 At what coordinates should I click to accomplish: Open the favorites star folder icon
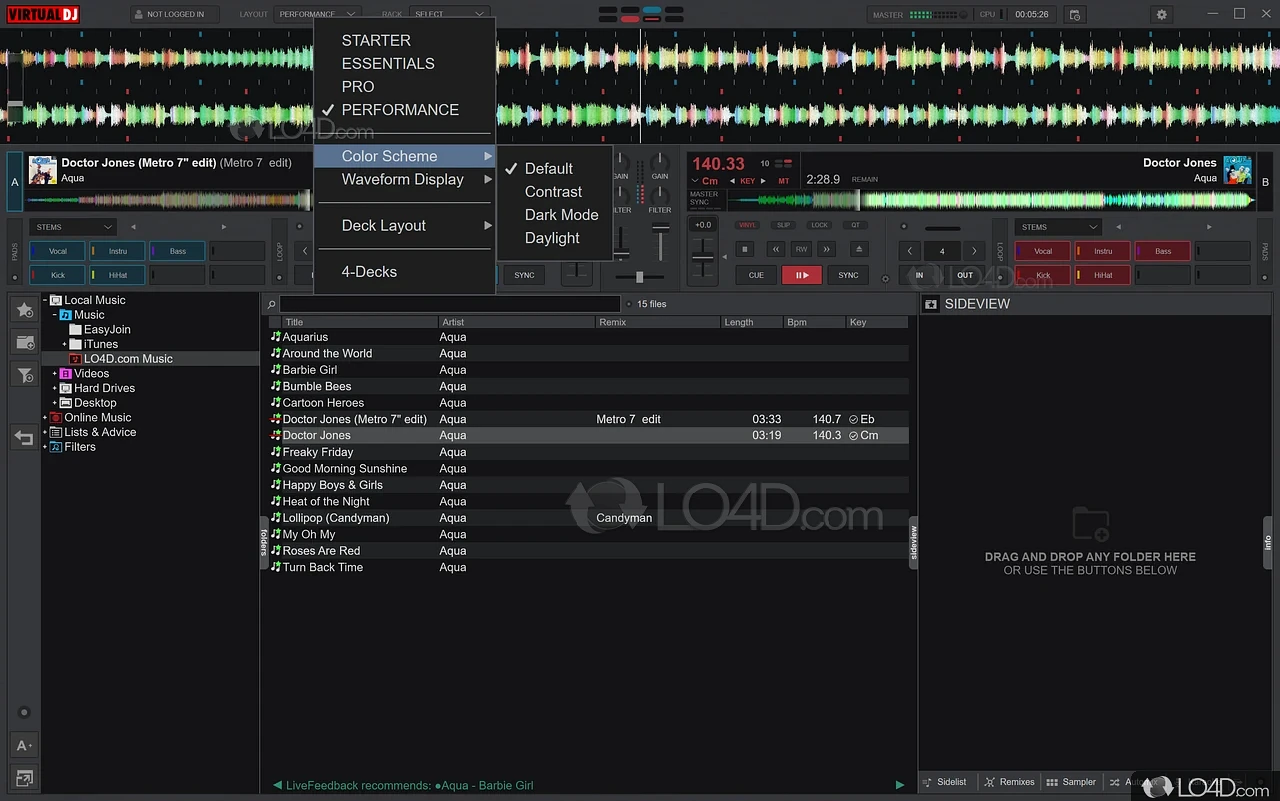[24, 309]
